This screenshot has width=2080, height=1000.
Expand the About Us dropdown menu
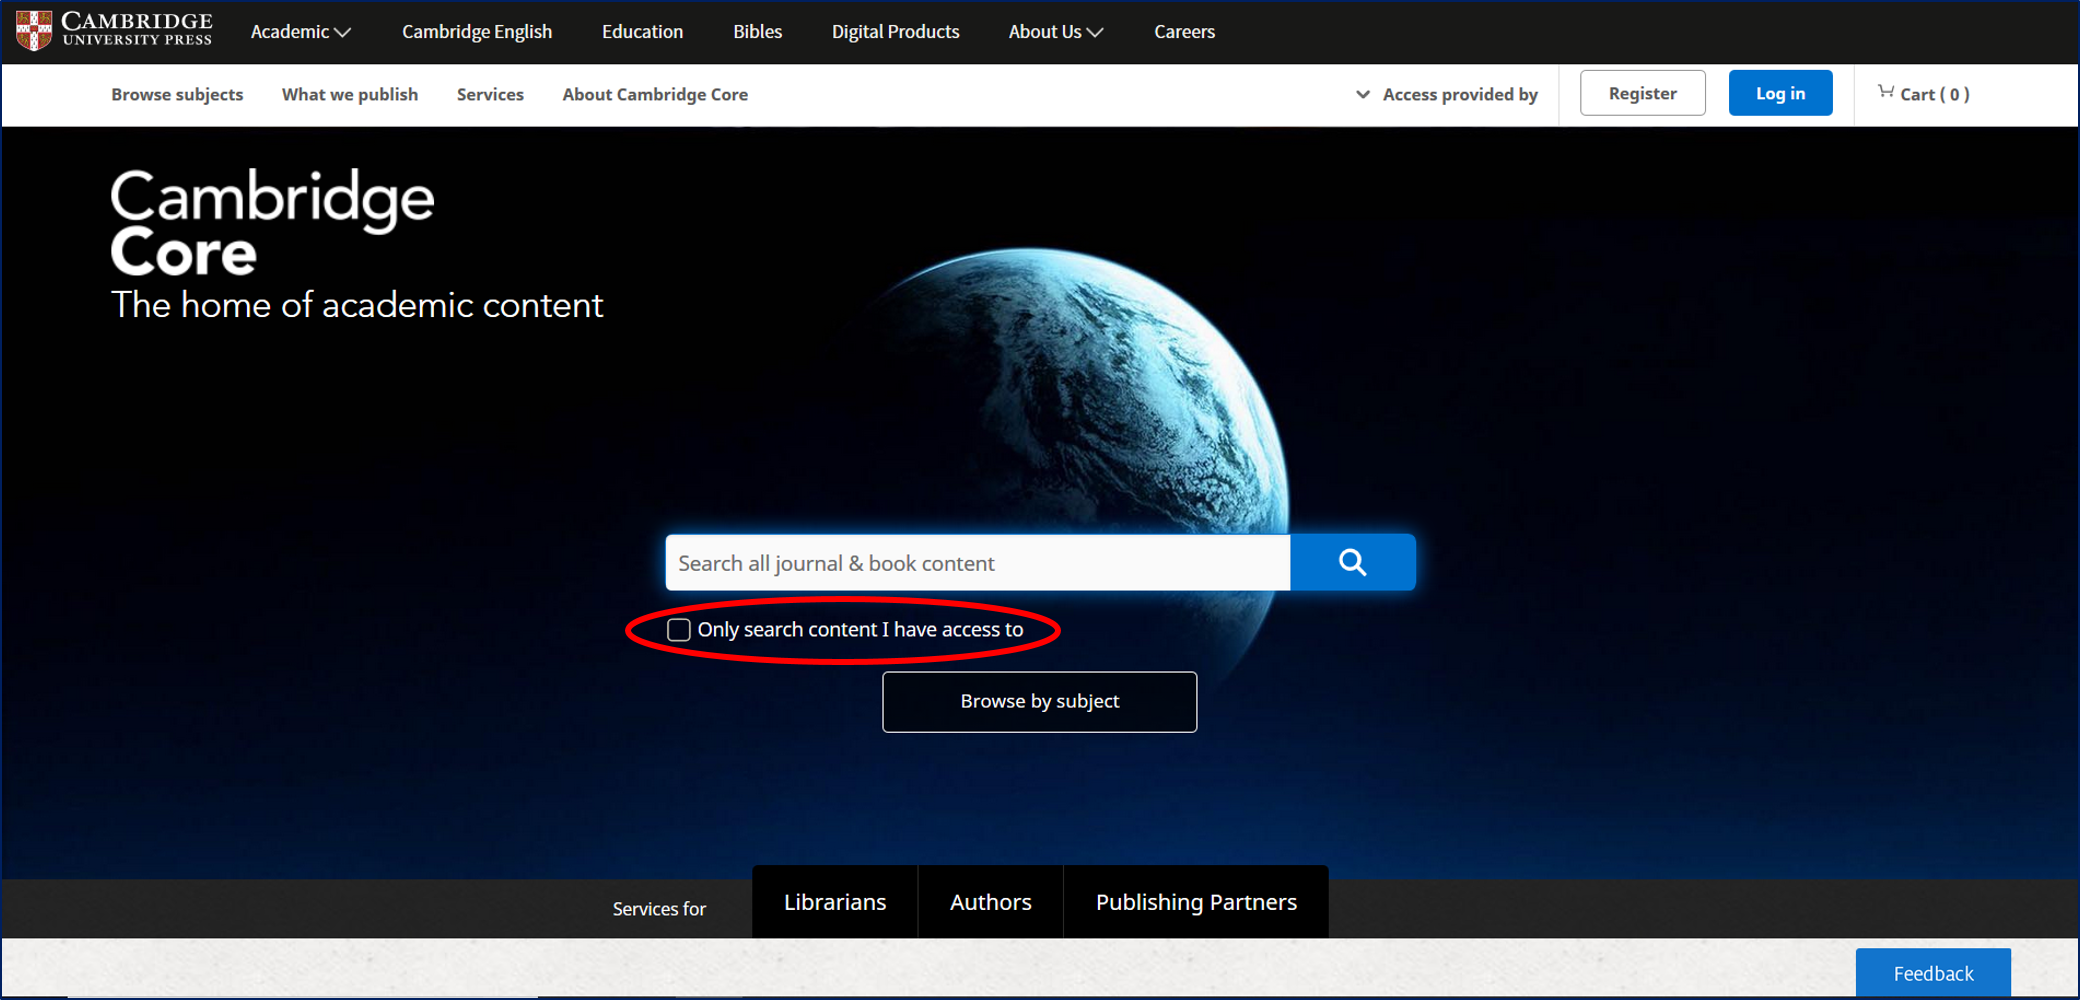[1056, 32]
